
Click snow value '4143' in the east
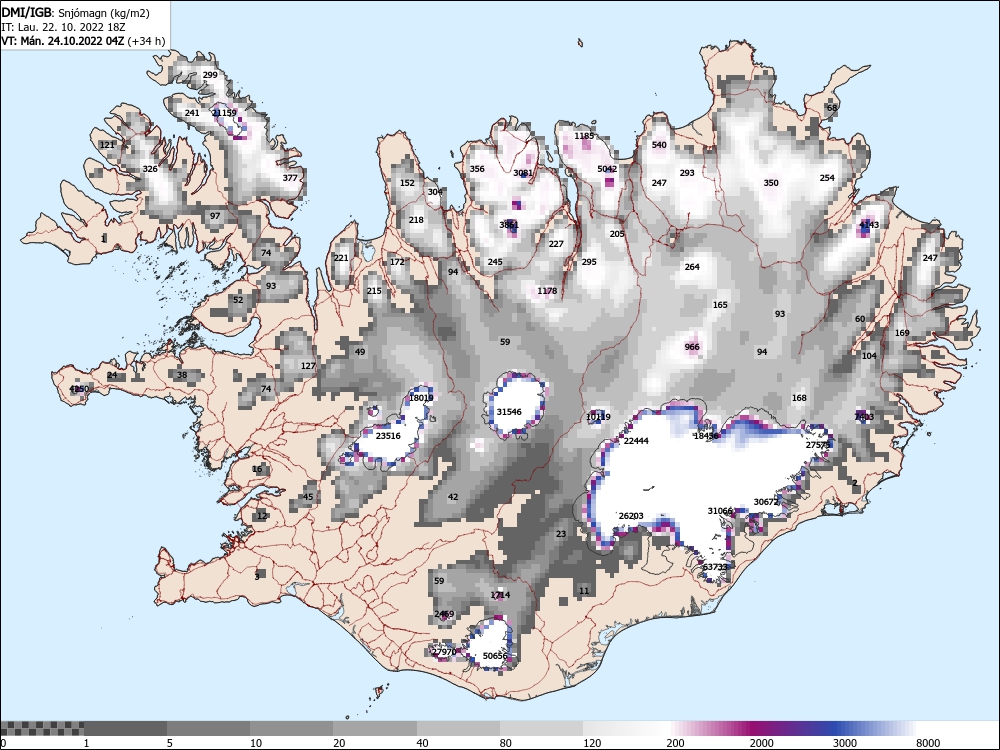click(x=869, y=225)
